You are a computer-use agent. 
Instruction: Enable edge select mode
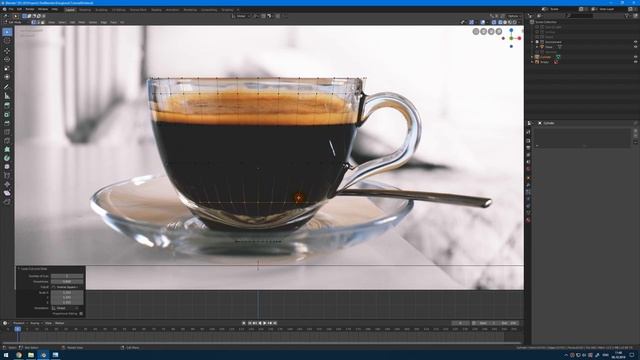click(x=38, y=22)
